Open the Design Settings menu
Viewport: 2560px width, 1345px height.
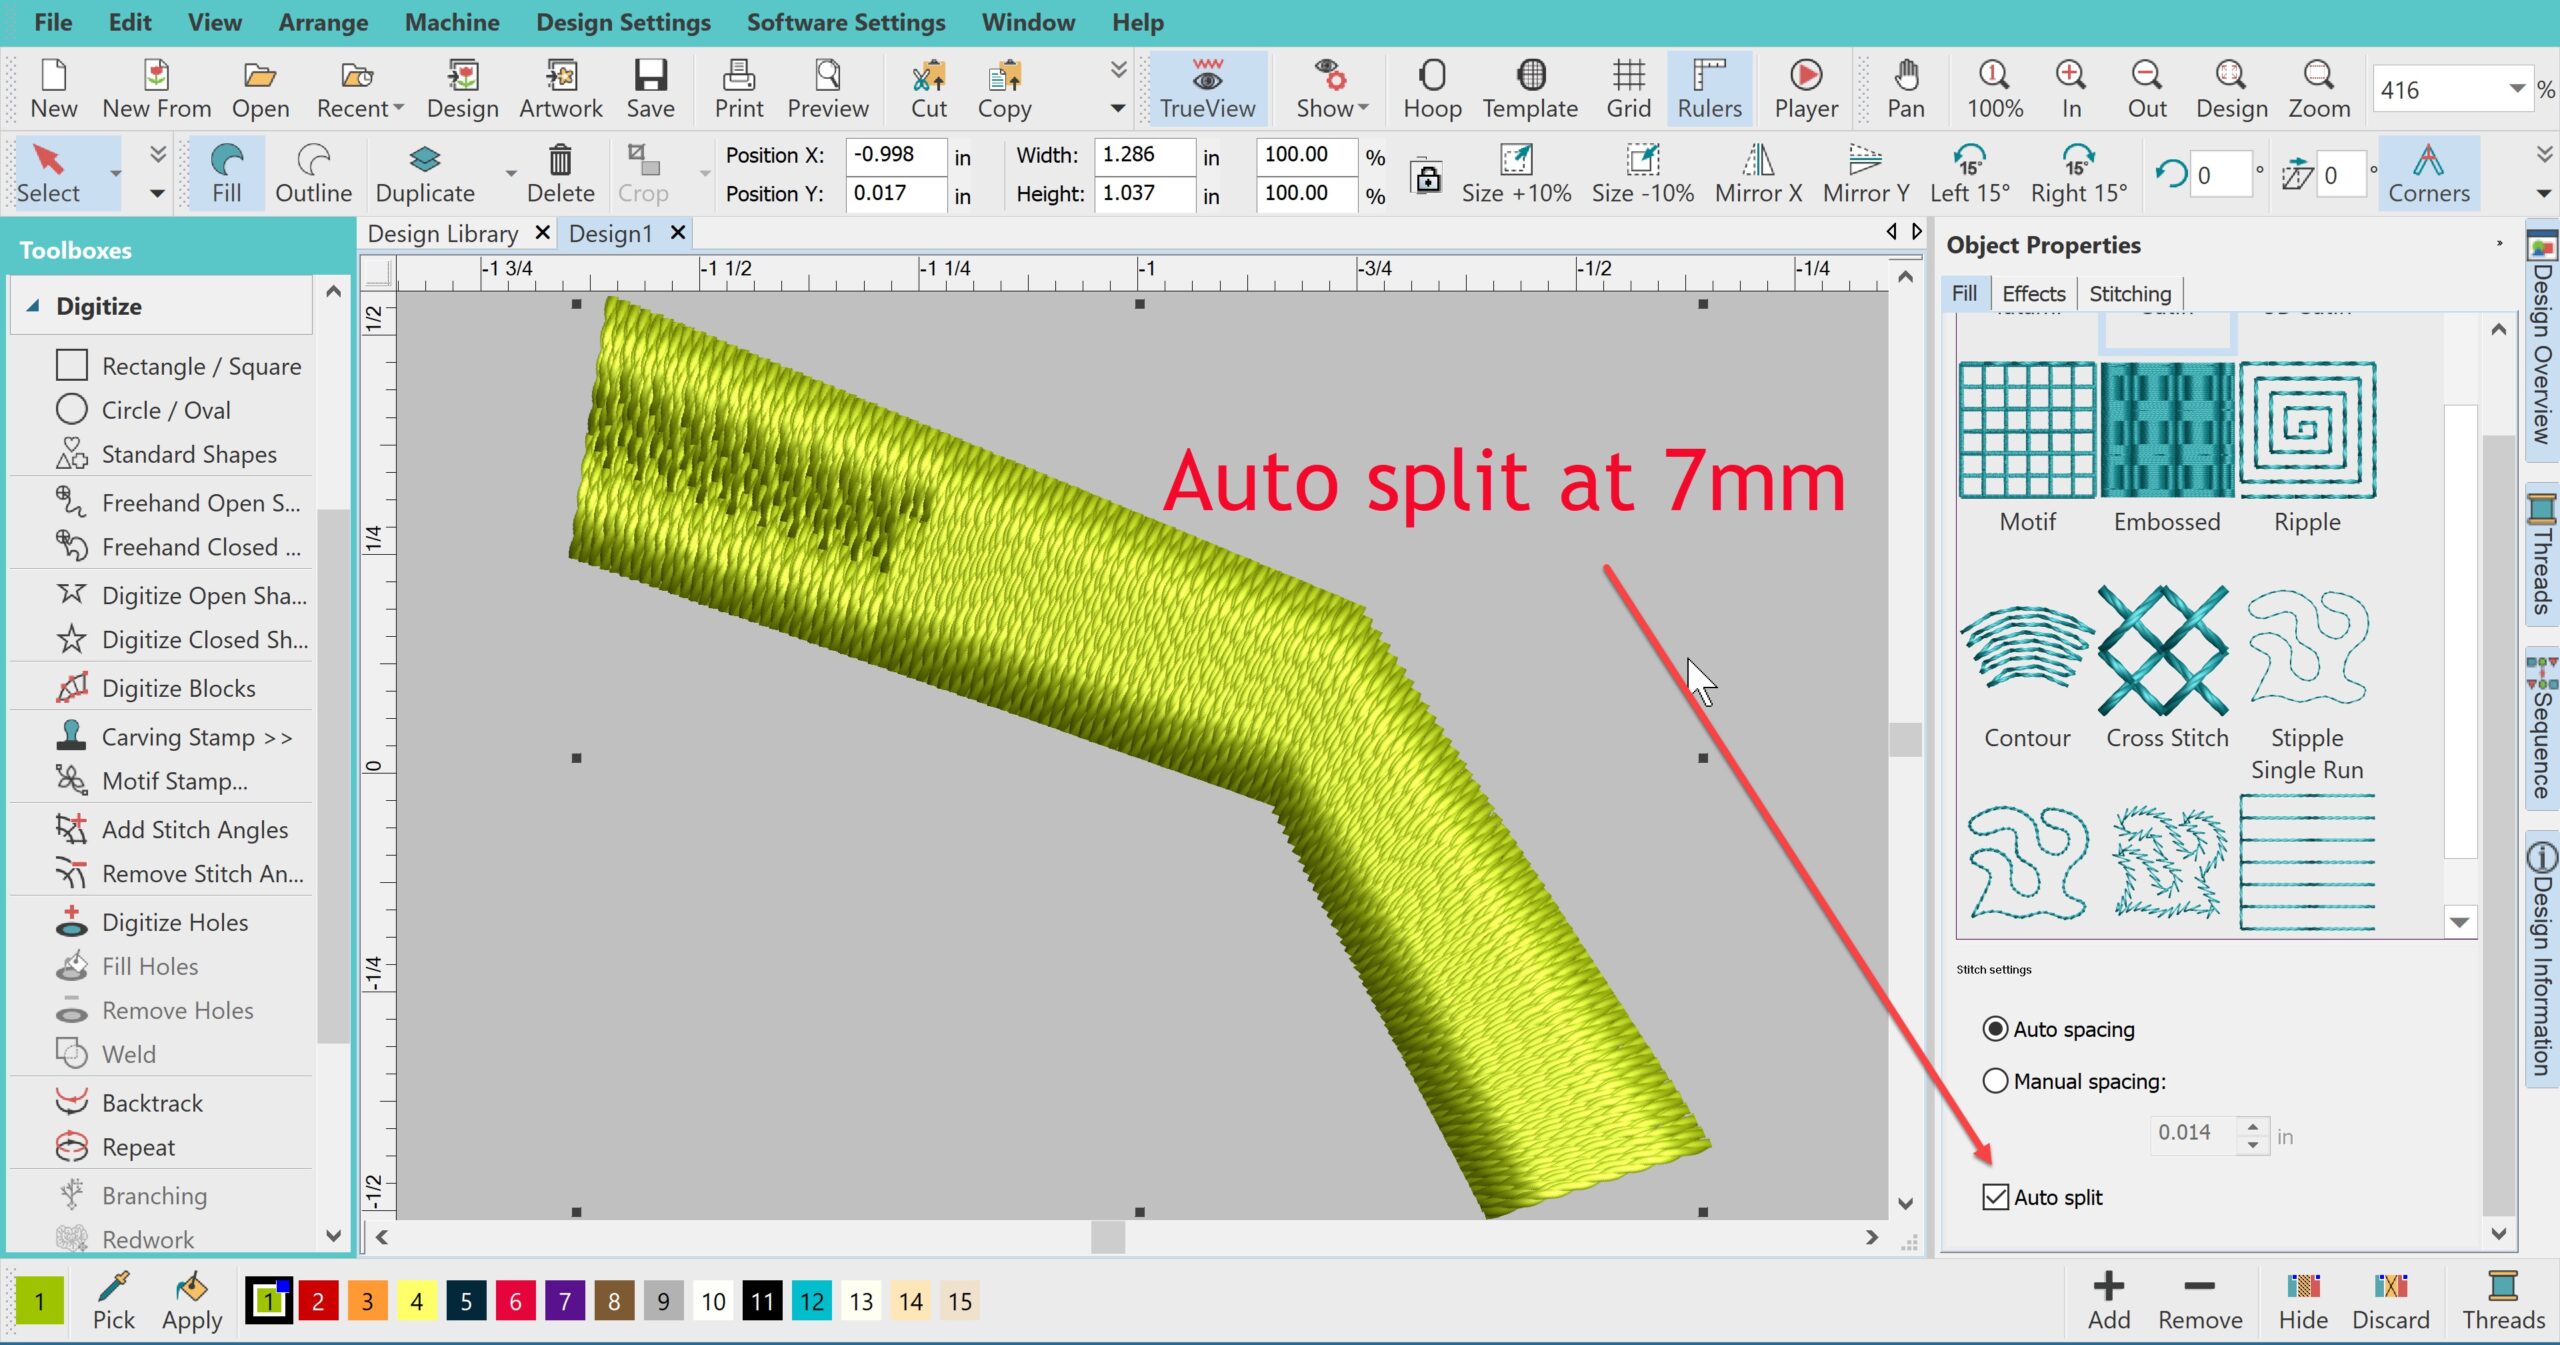[x=623, y=22]
